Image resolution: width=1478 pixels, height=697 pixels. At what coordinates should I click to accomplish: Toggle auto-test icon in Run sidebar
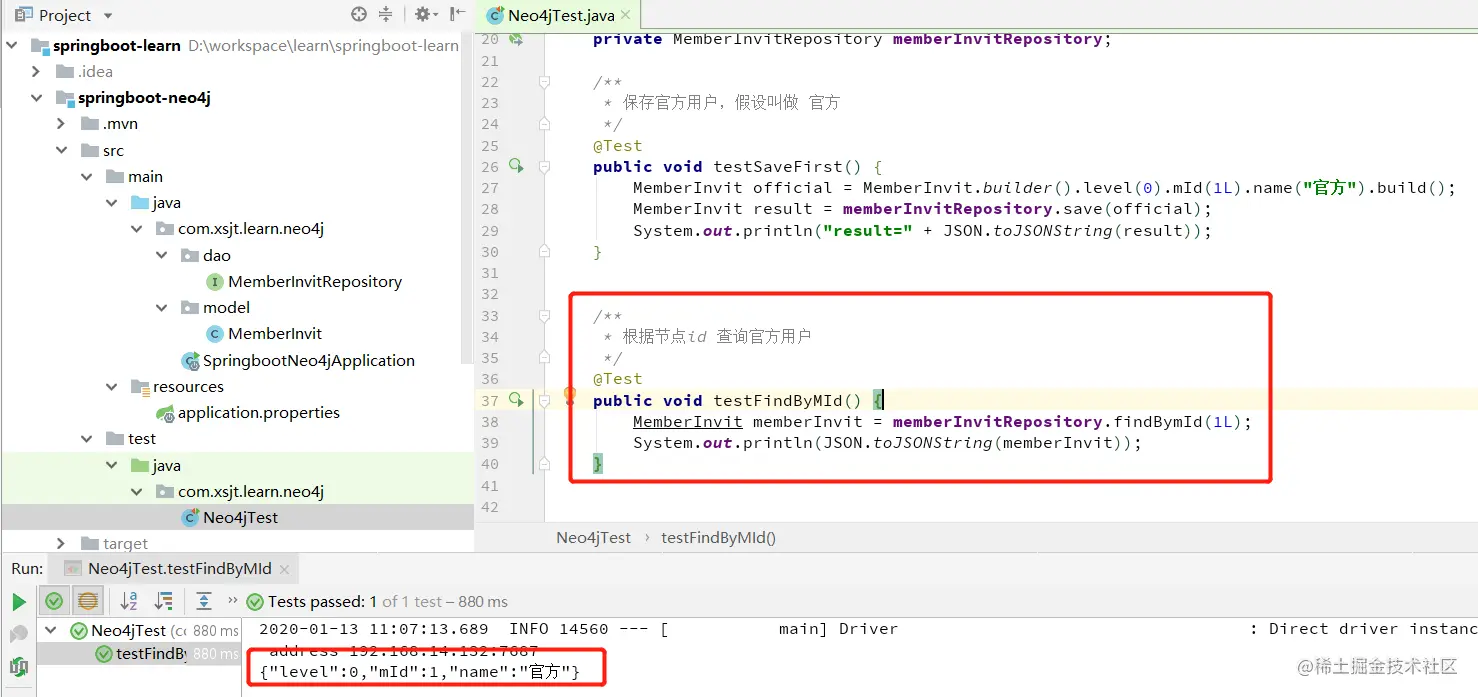click(18, 667)
